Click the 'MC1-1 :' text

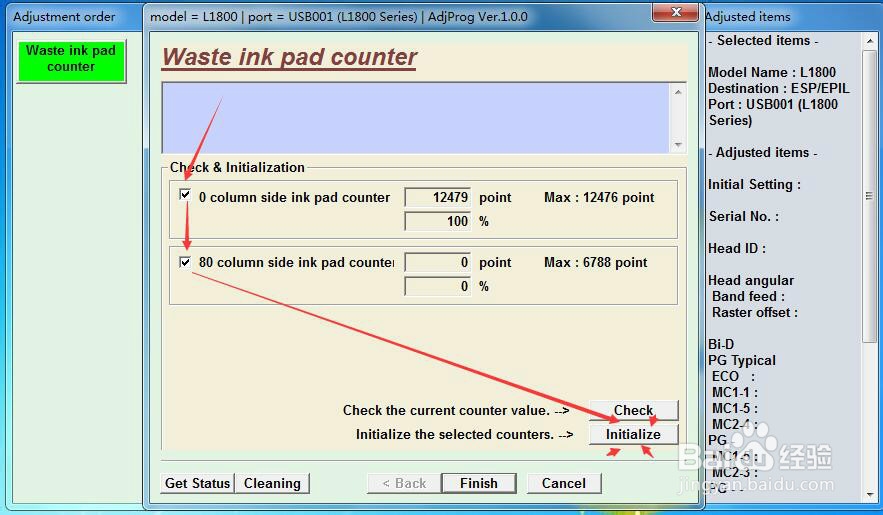(x=735, y=392)
